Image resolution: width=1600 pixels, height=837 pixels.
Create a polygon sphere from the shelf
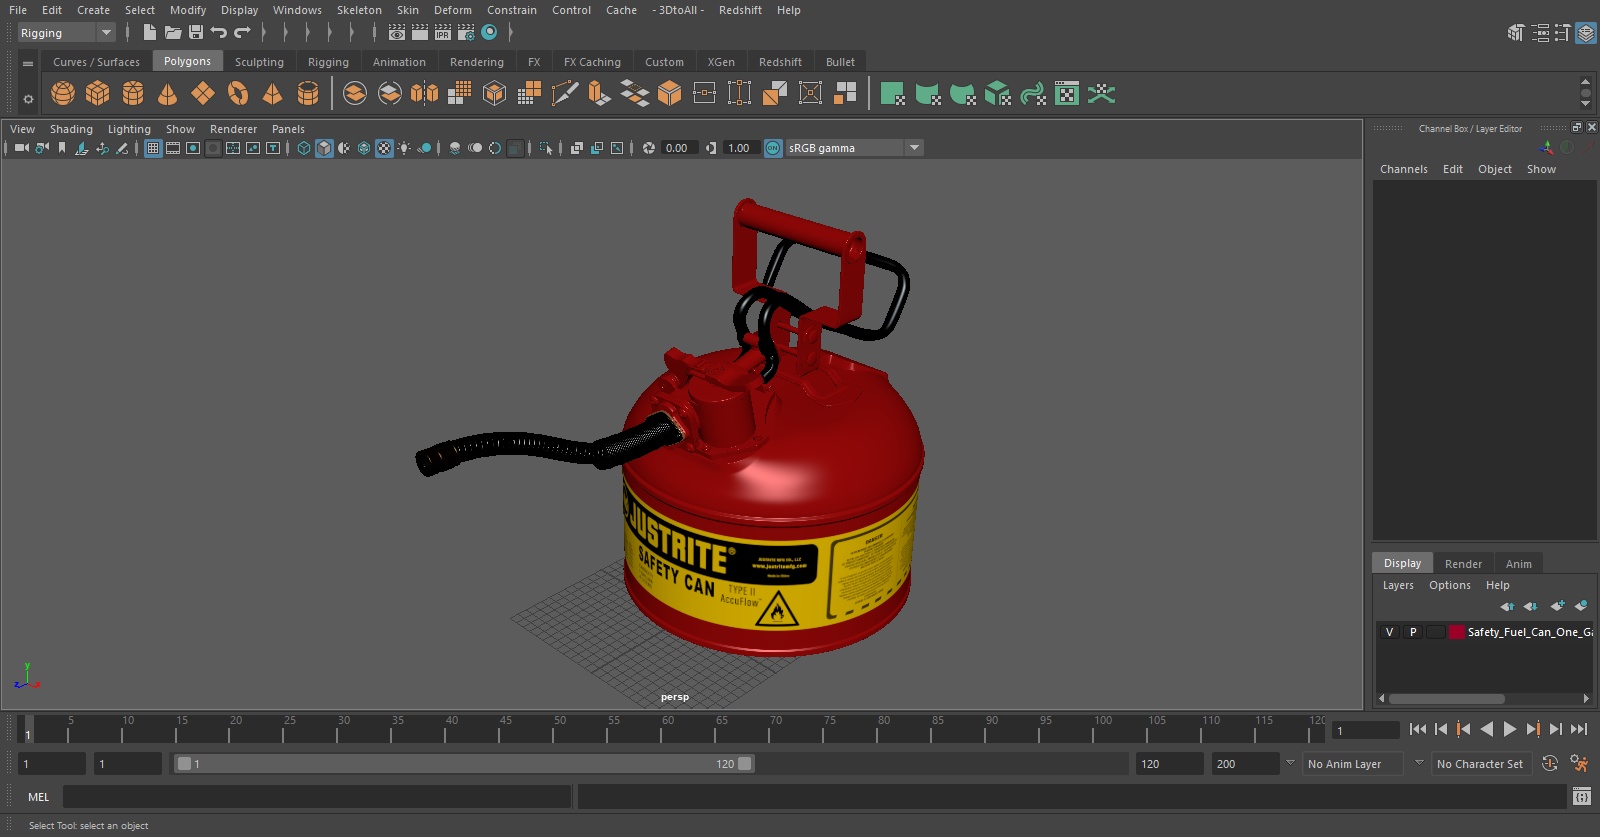pos(63,94)
